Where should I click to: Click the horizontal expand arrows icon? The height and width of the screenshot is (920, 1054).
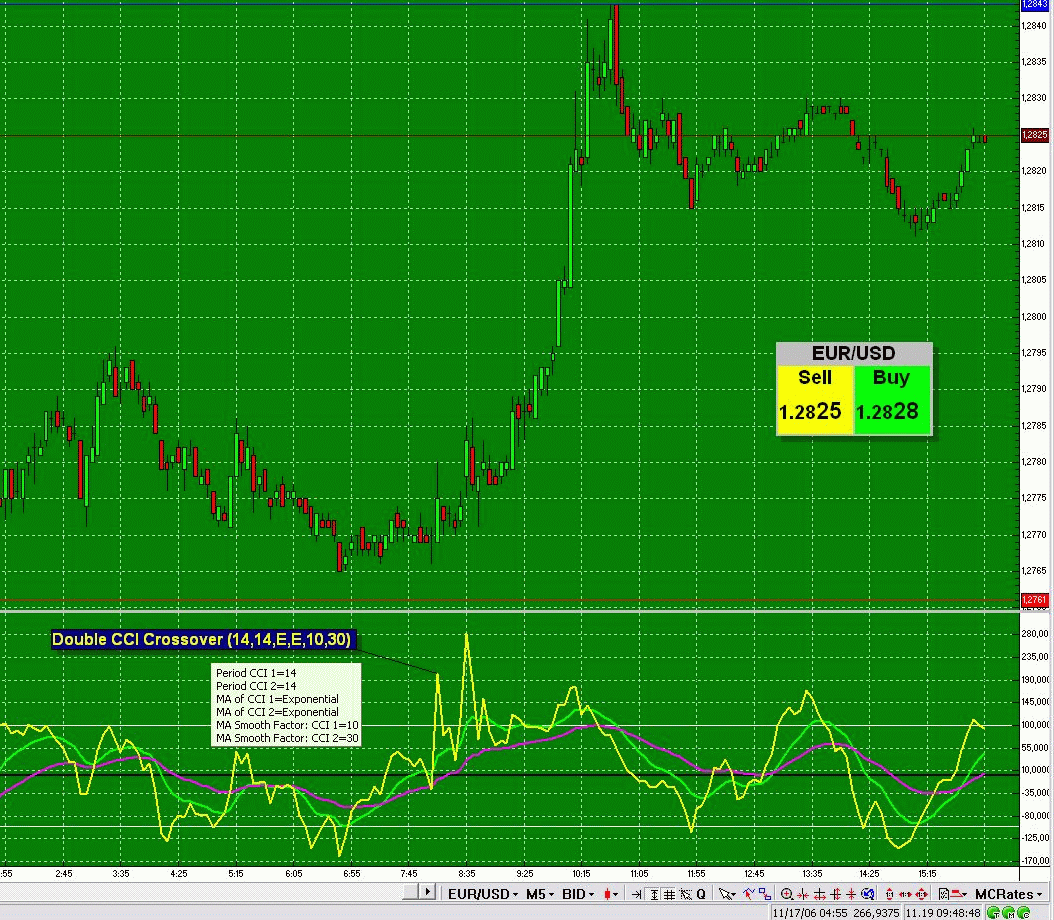pos(819,894)
